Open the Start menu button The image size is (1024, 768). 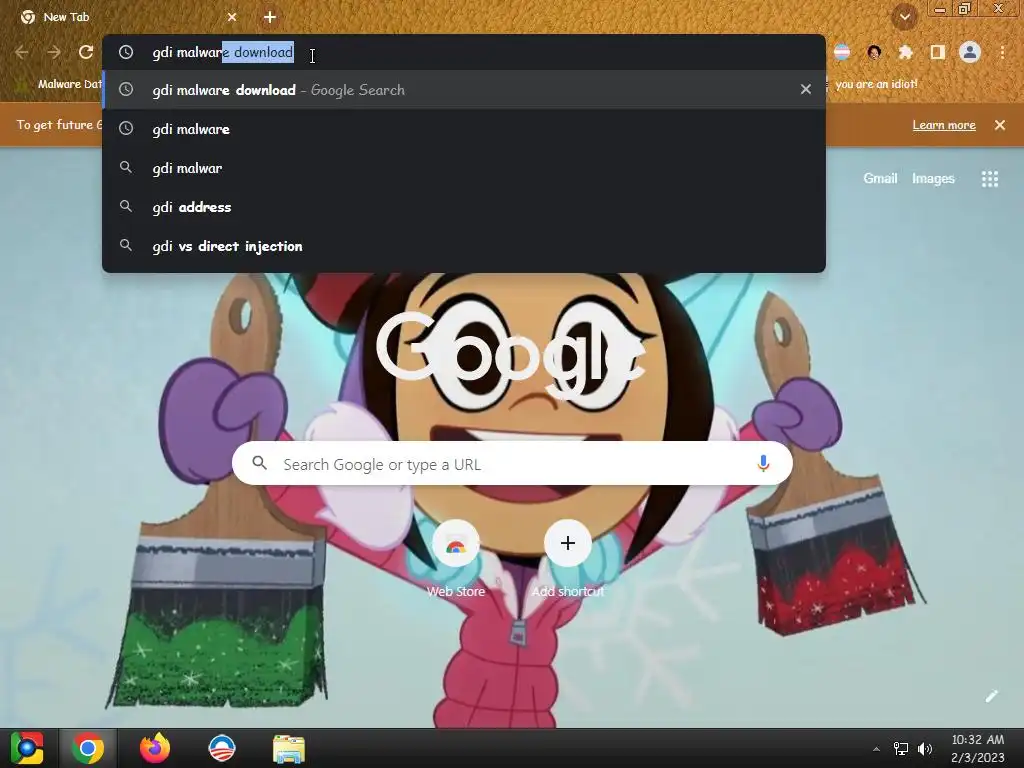[x=27, y=748]
